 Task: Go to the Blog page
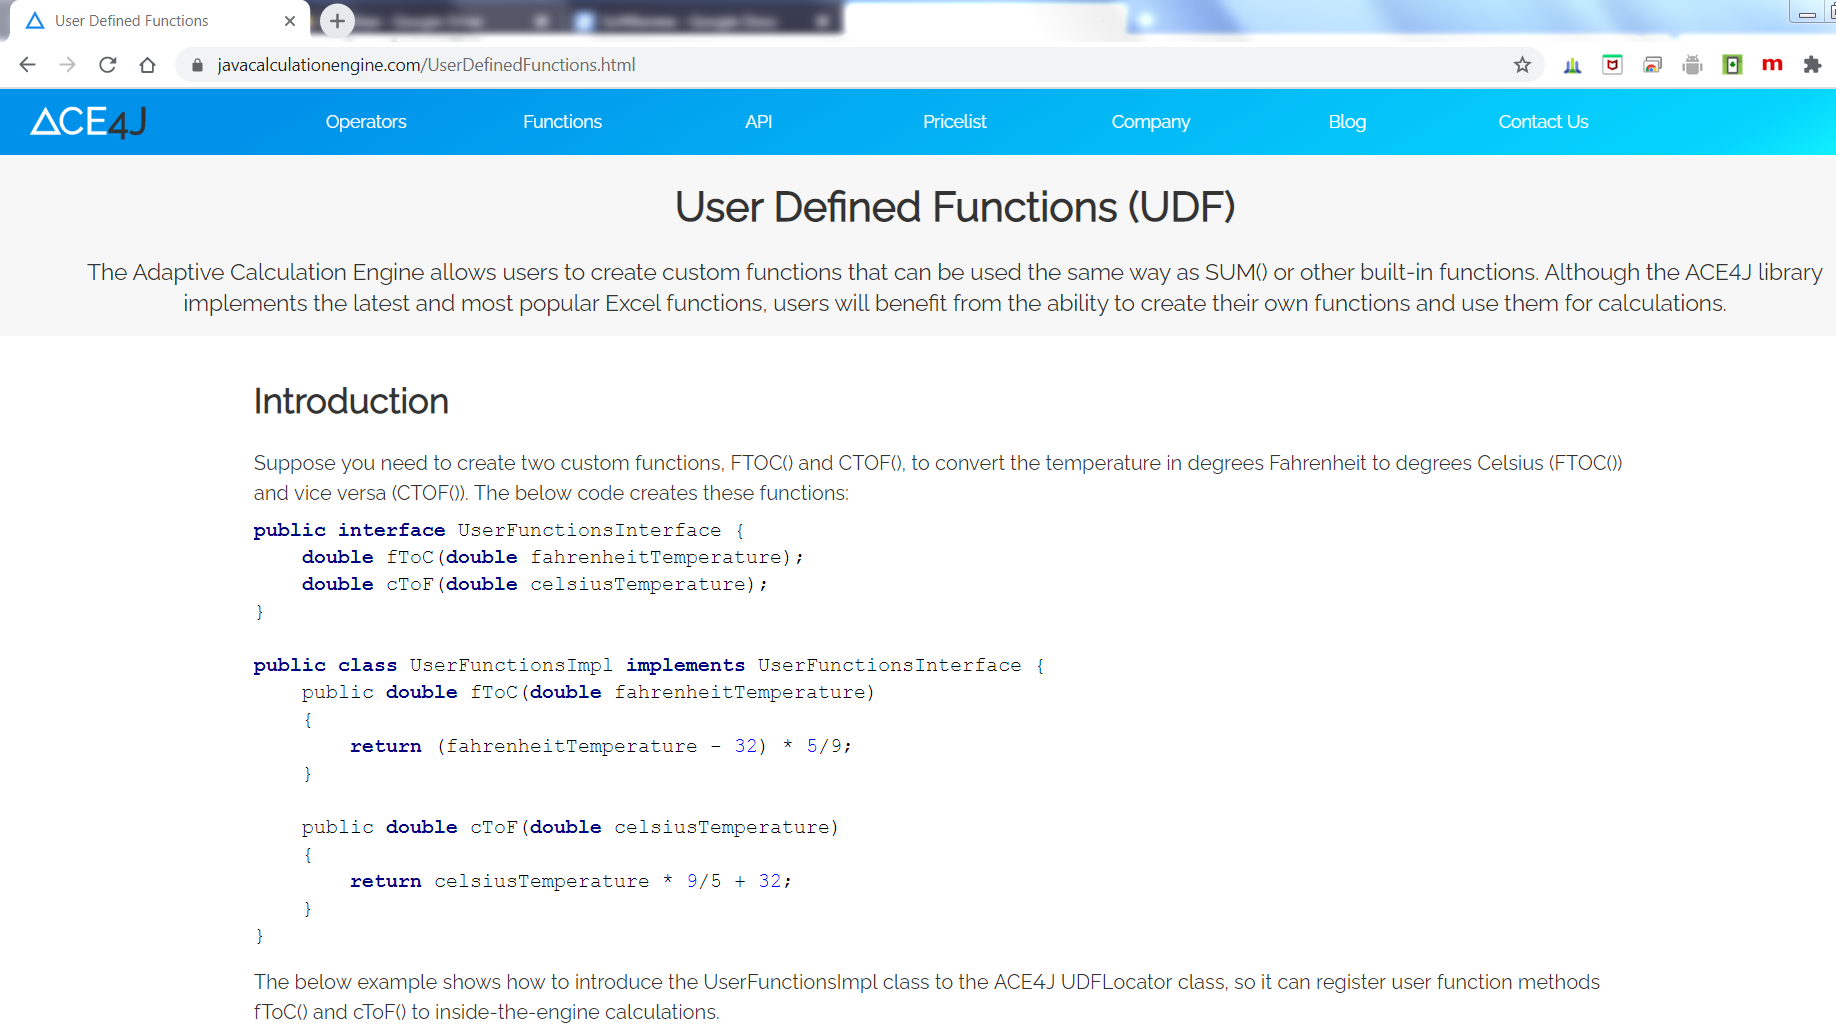(1346, 122)
